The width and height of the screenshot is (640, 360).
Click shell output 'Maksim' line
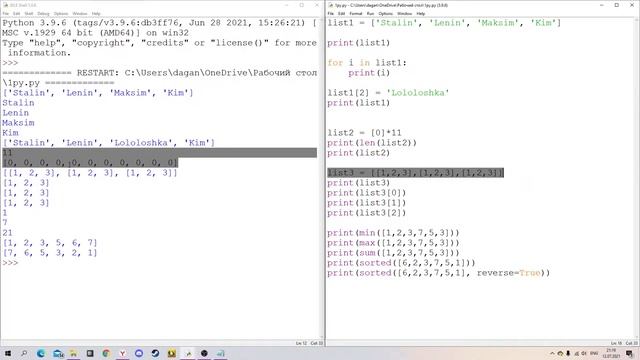(x=18, y=123)
